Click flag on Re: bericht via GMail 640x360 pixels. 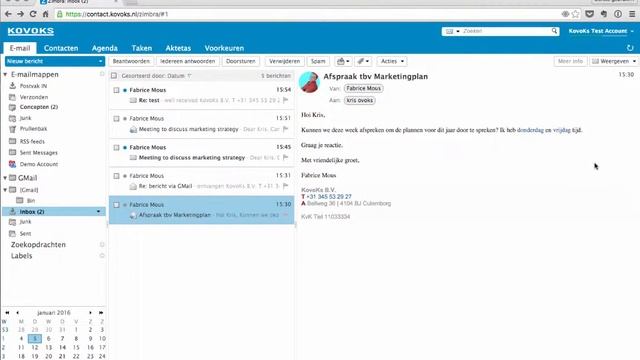click(x=285, y=186)
